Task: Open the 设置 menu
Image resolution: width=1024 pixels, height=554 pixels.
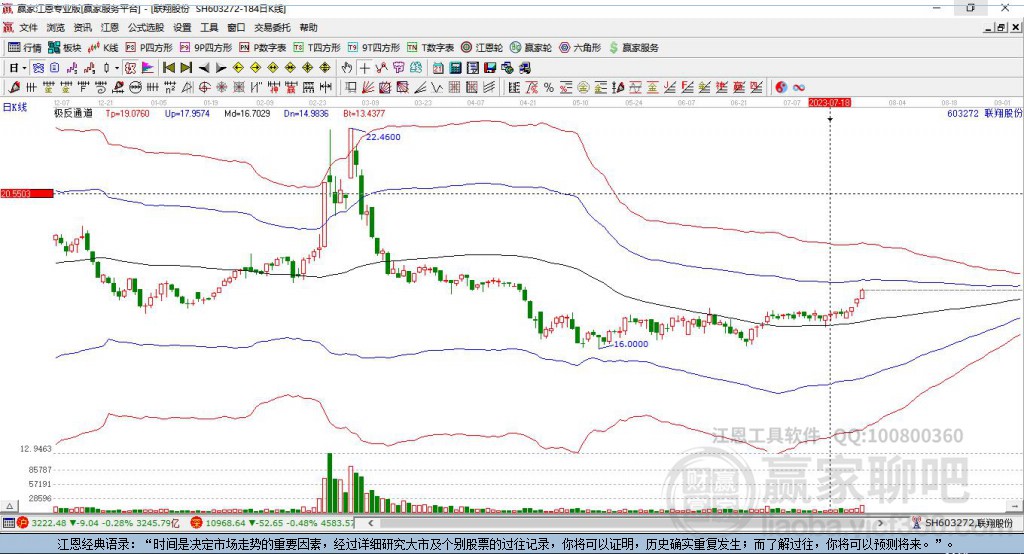Action: [182, 27]
